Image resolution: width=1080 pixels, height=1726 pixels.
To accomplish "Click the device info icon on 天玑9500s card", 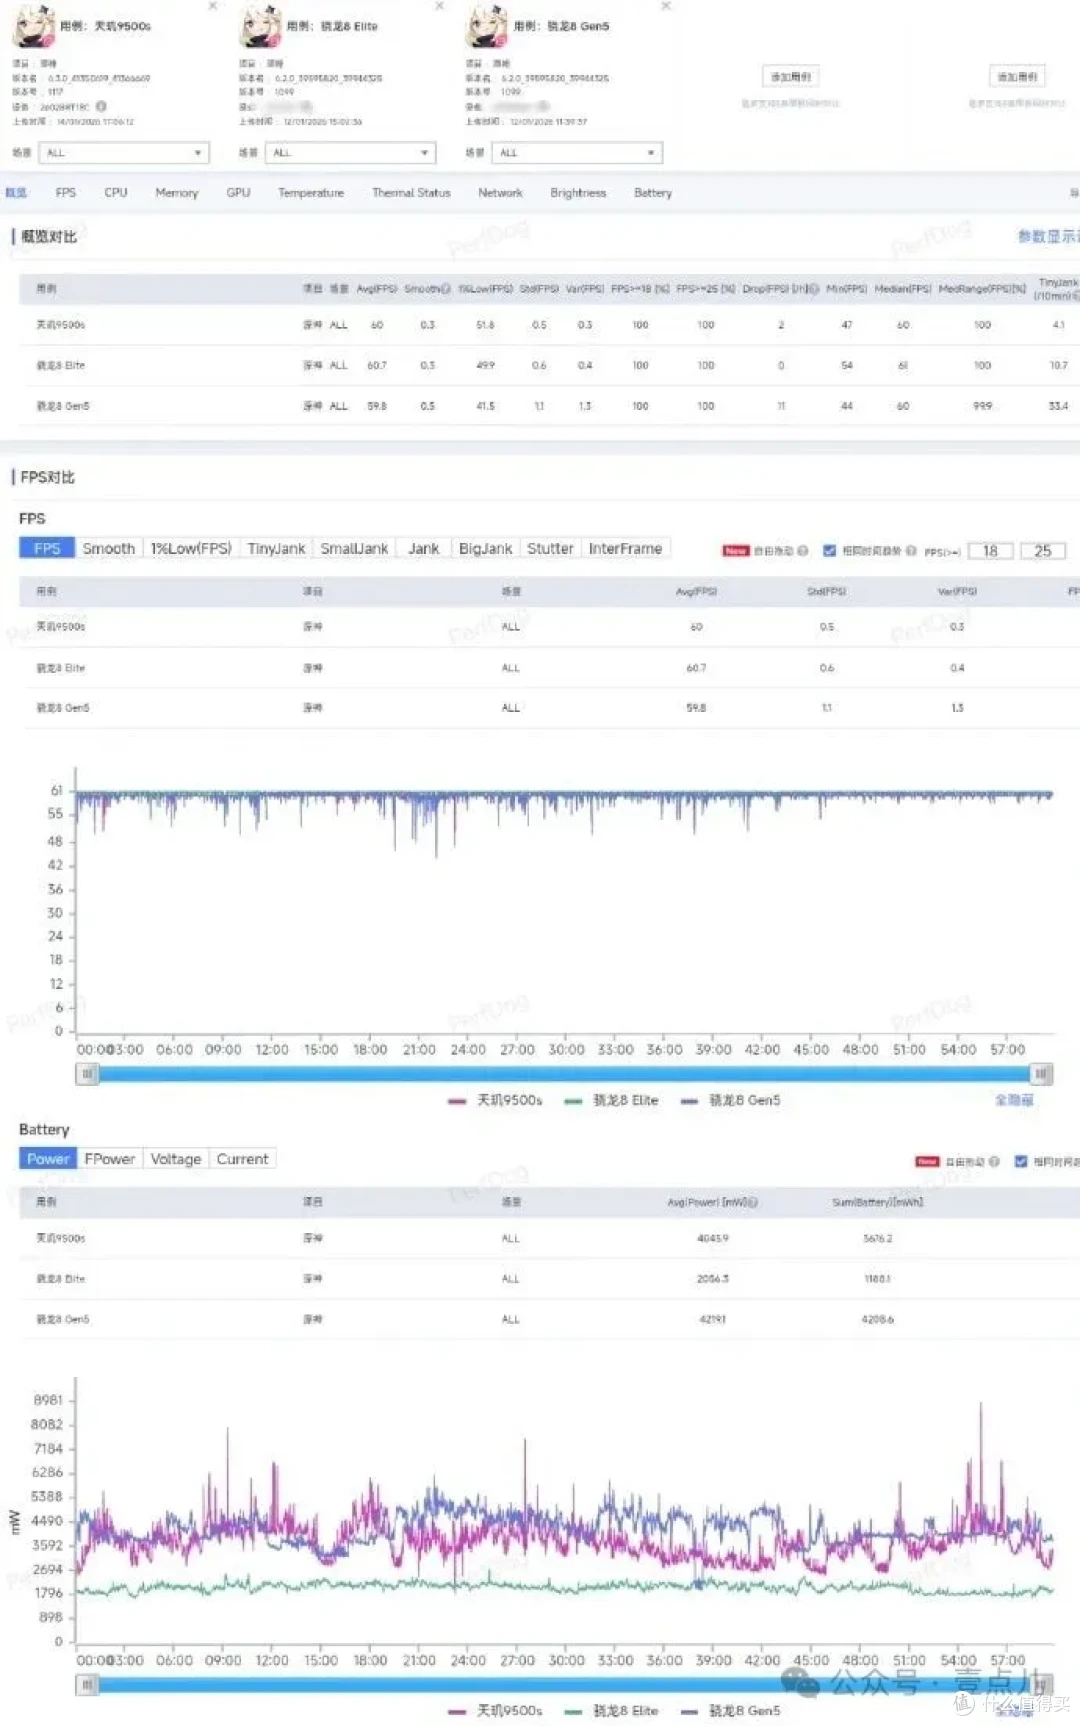I will (101, 106).
